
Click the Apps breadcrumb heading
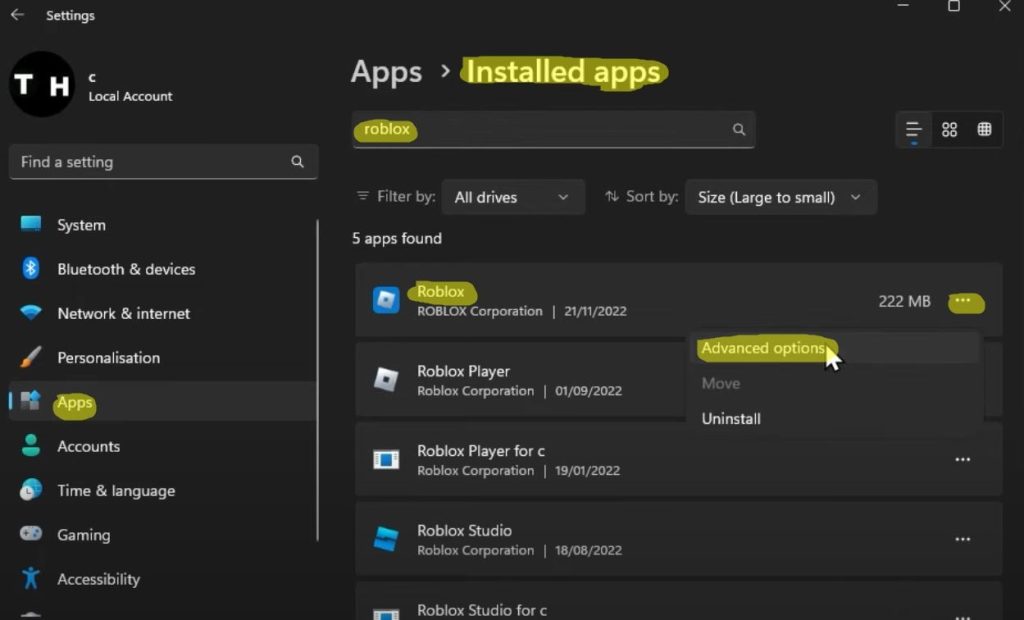pos(387,71)
